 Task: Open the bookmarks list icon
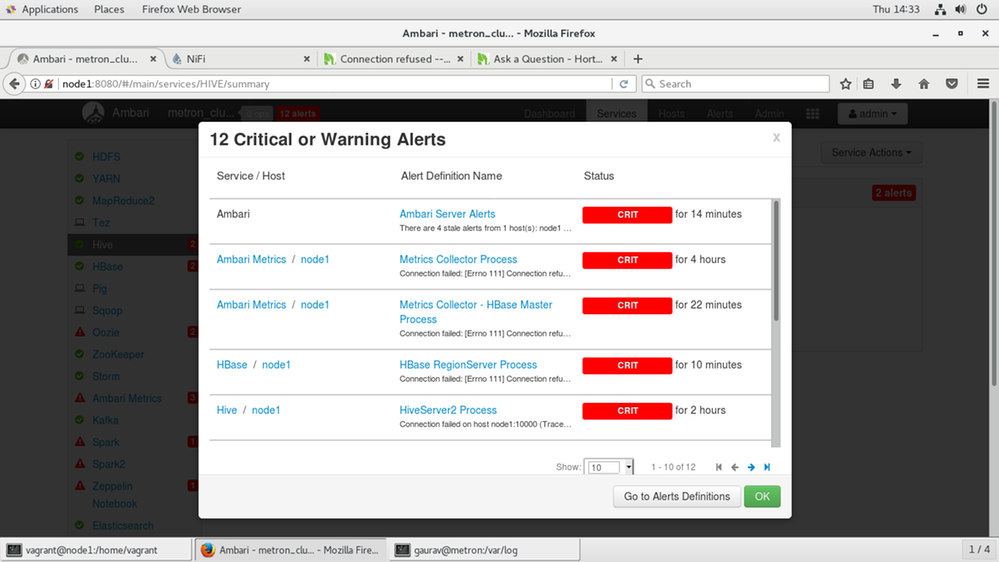[868, 83]
